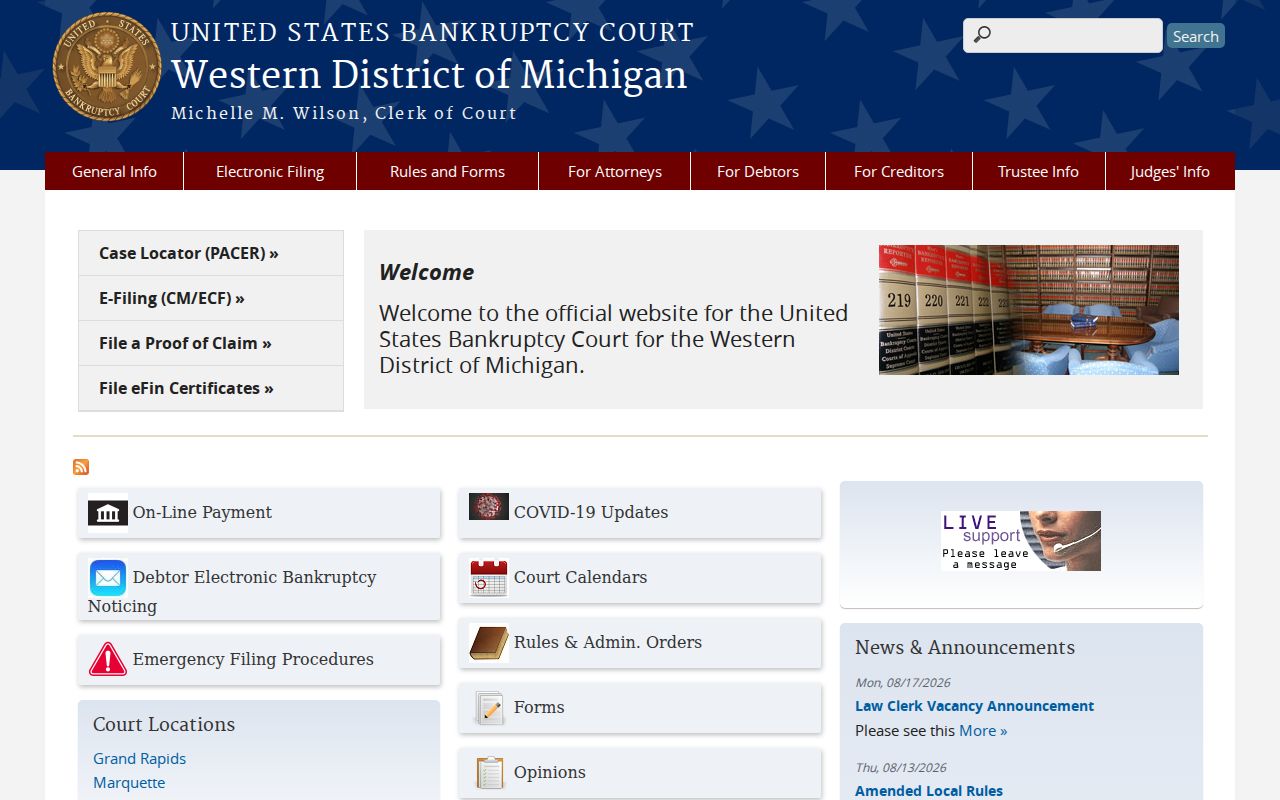Click More » under Law Clerk announcement
The height and width of the screenshot is (800, 1280).
click(x=983, y=730)
